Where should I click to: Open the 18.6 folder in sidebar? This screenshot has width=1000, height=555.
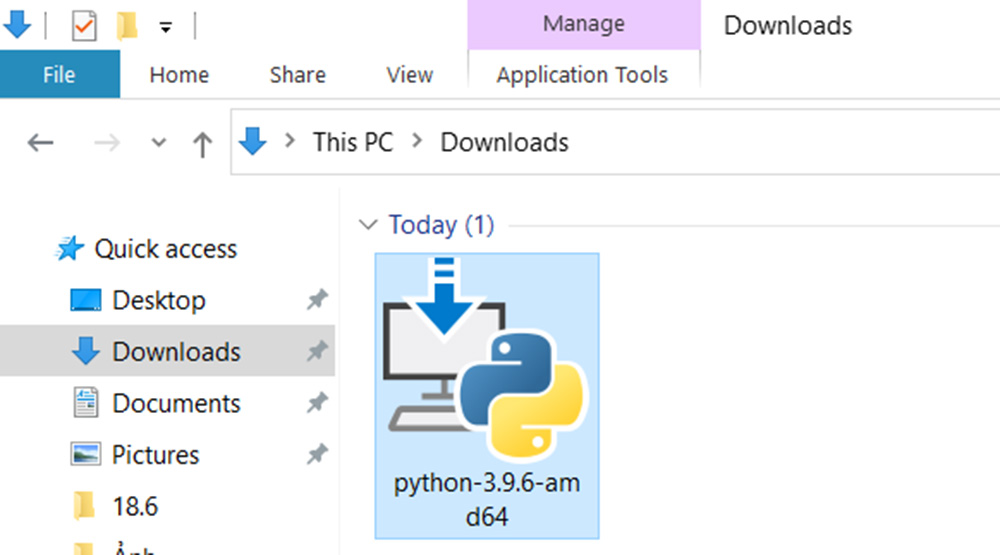[135, 507]
